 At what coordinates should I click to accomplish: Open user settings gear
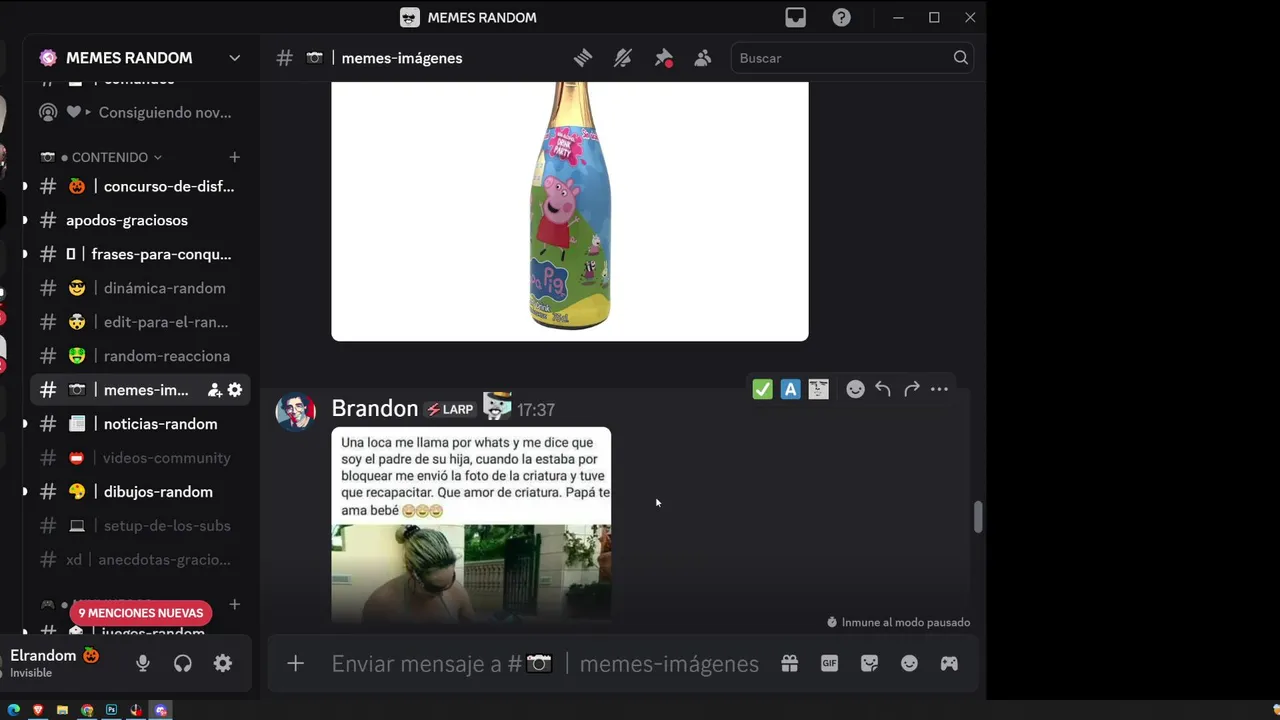pos(223,663)
